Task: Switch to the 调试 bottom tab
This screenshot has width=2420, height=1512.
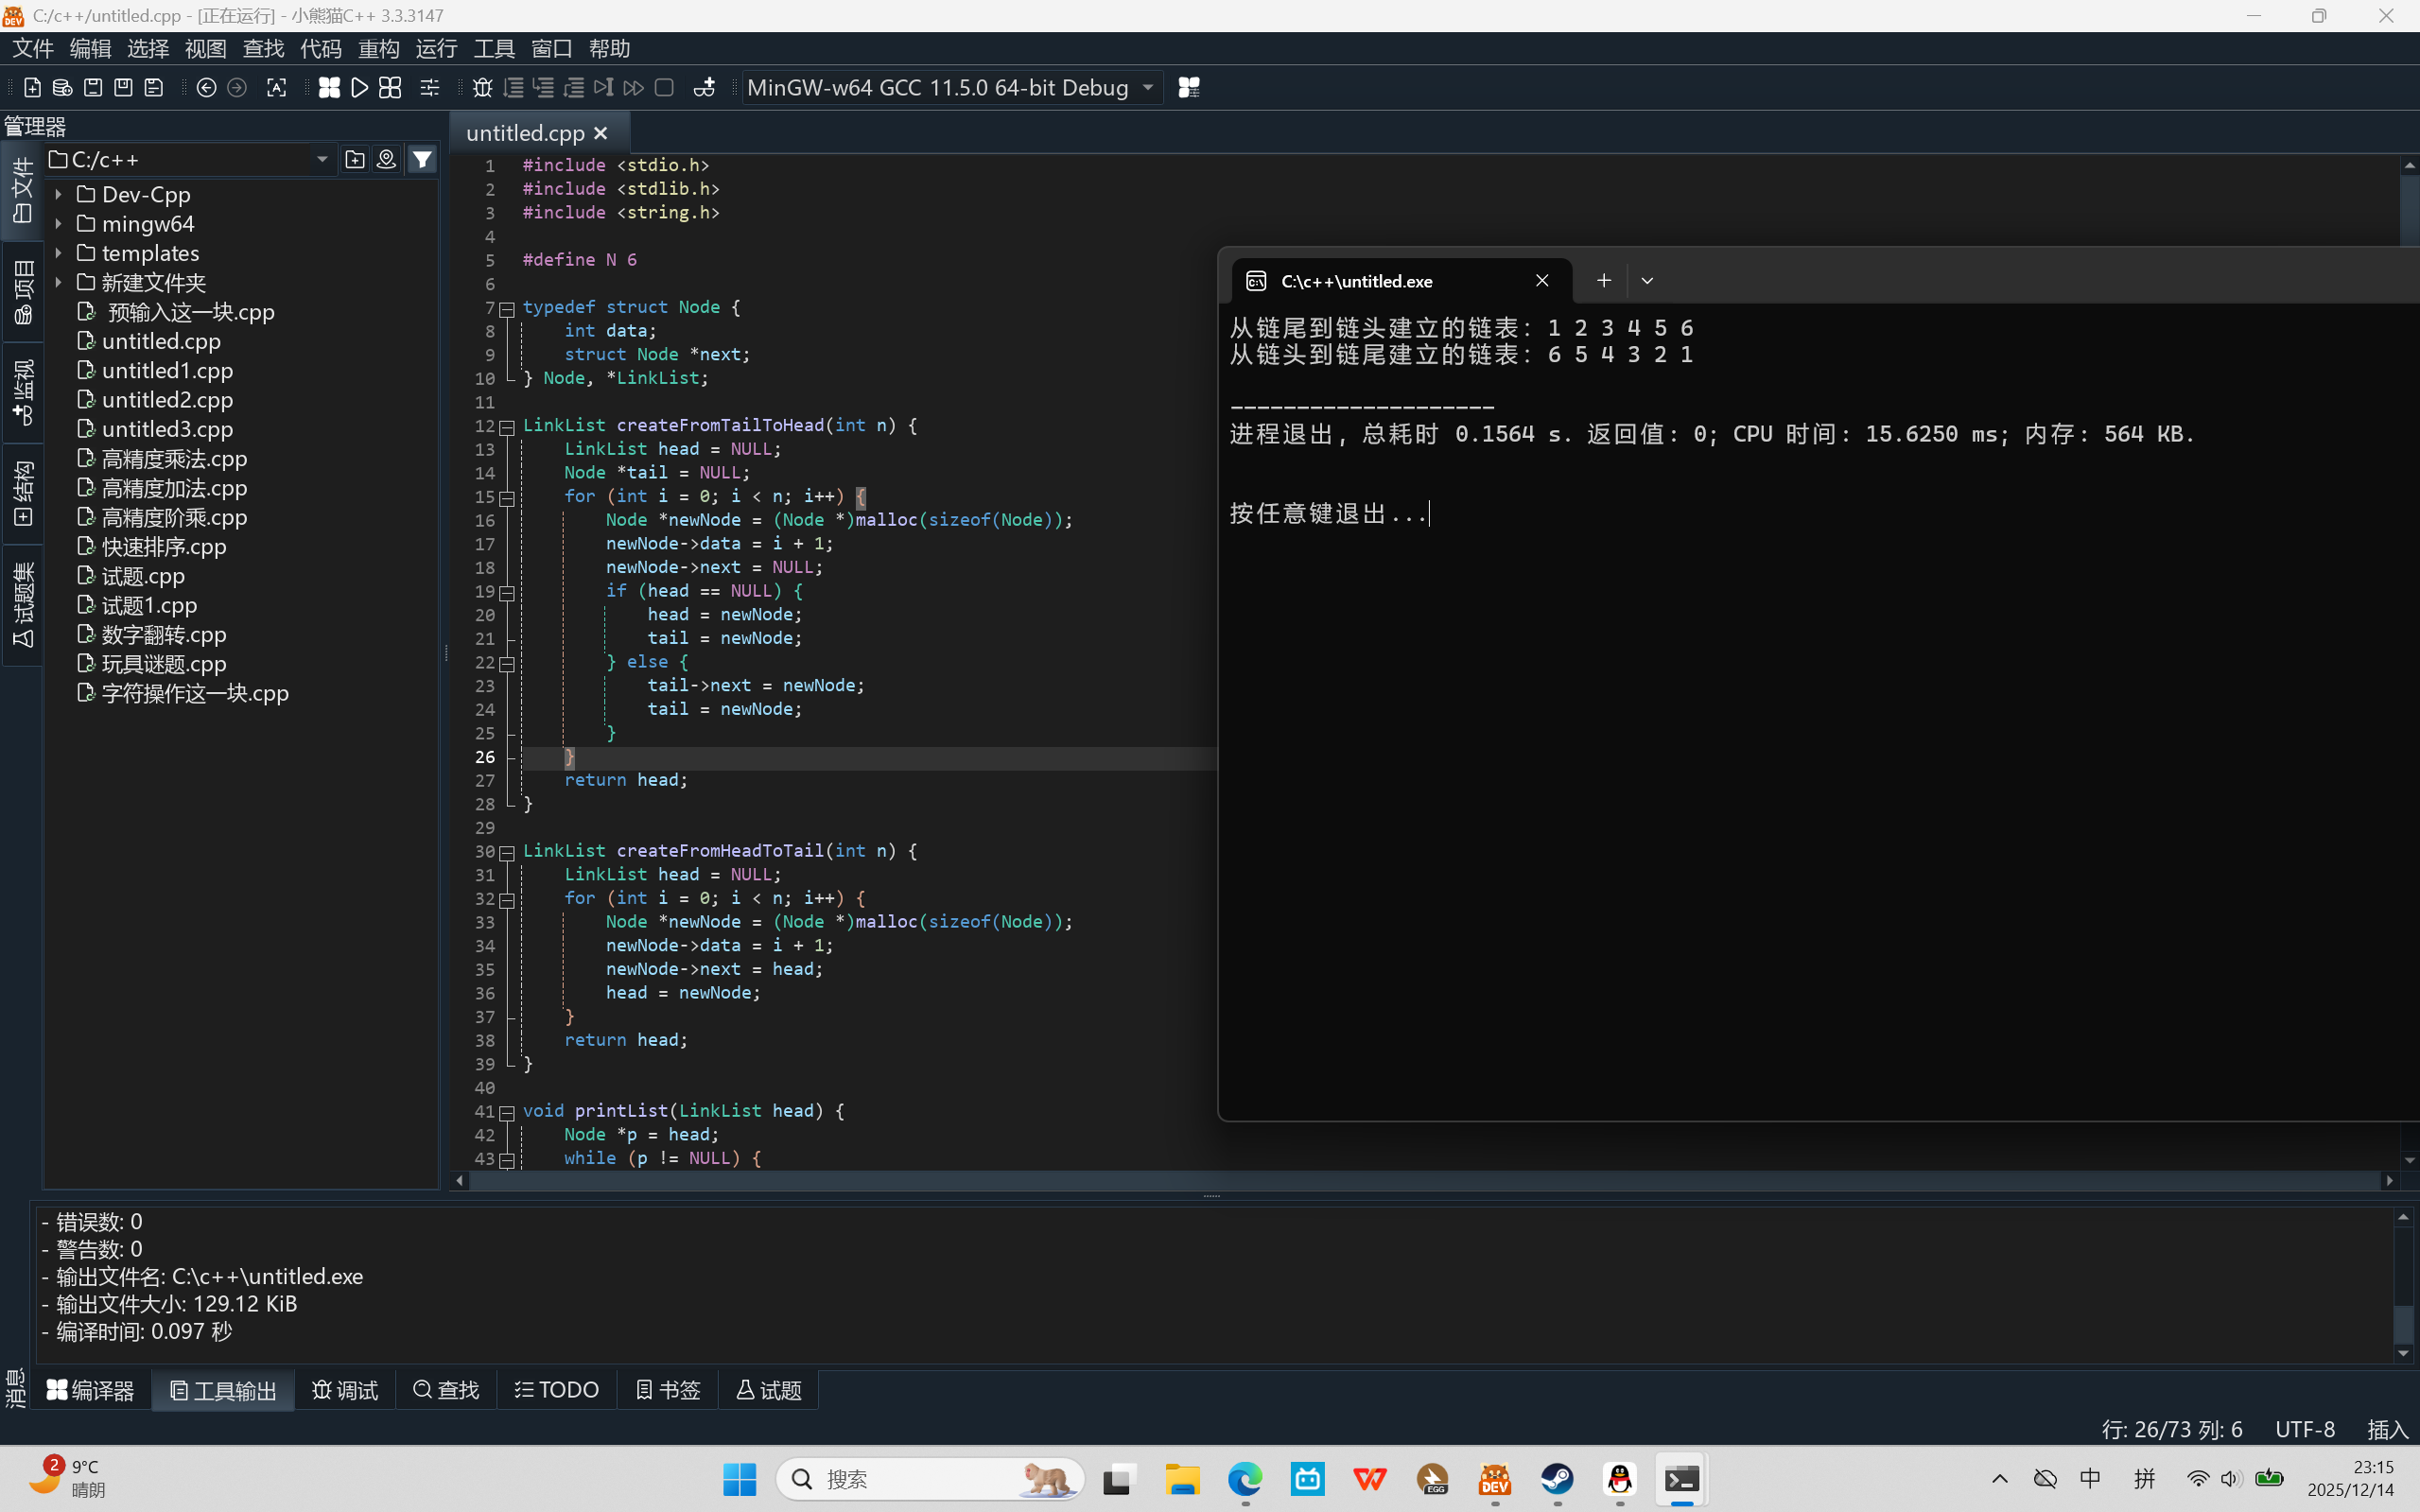Action: [x=344, y=1390]
